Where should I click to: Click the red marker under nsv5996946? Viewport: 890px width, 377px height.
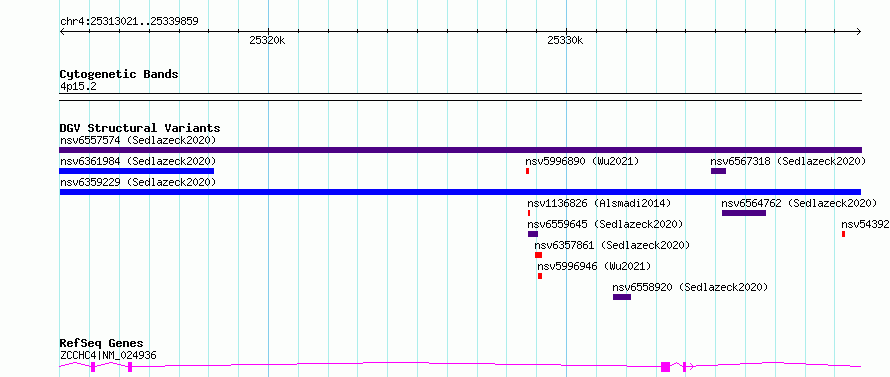tap(540, 276)
